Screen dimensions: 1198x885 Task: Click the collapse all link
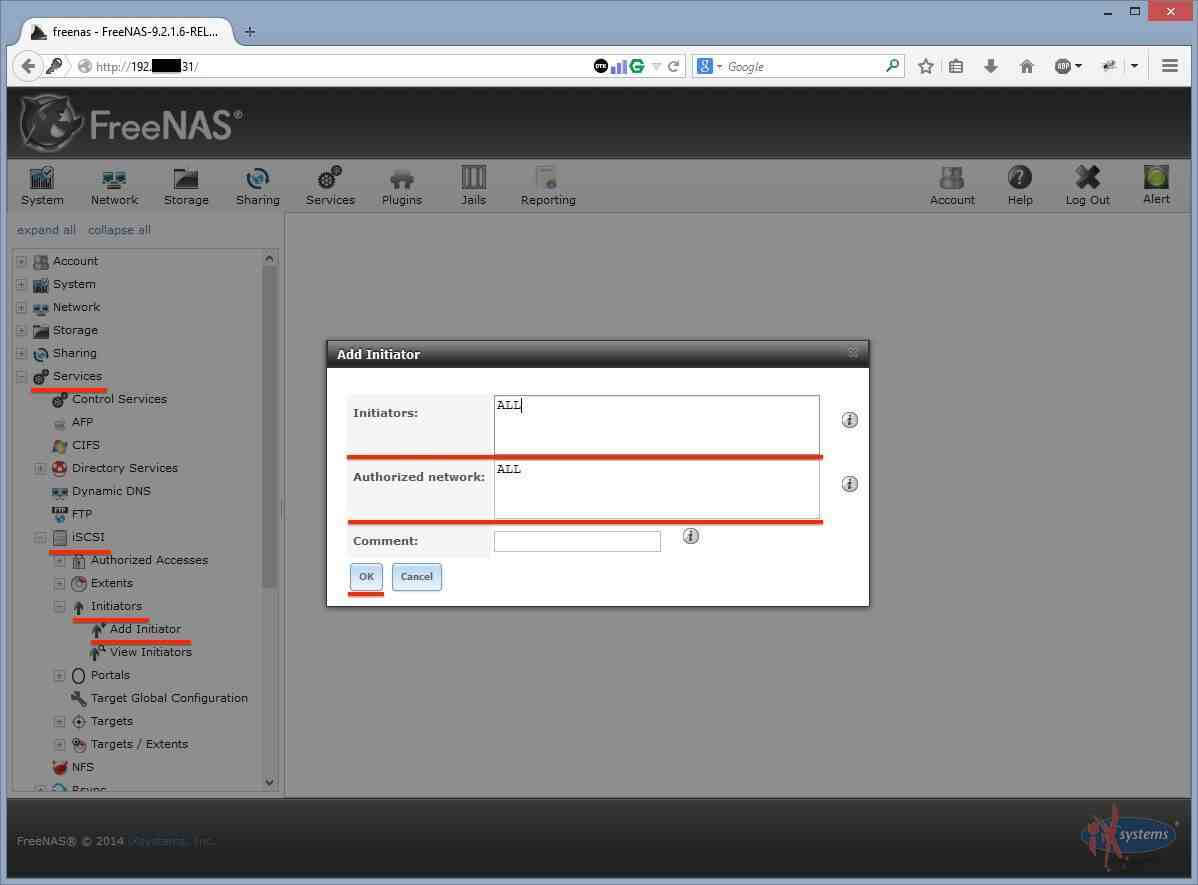coord(119,230)
